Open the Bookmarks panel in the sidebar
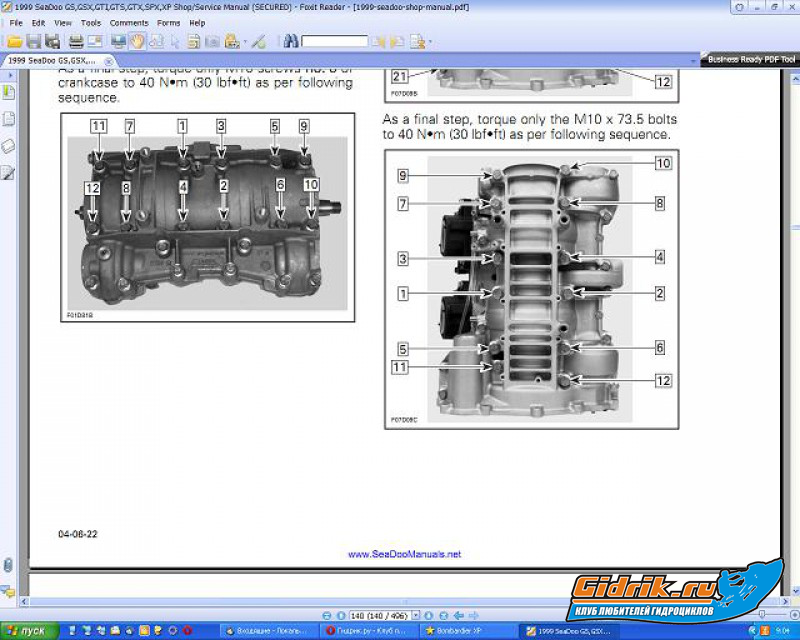This screenshot has height=640, width=800. click(8, 92)
